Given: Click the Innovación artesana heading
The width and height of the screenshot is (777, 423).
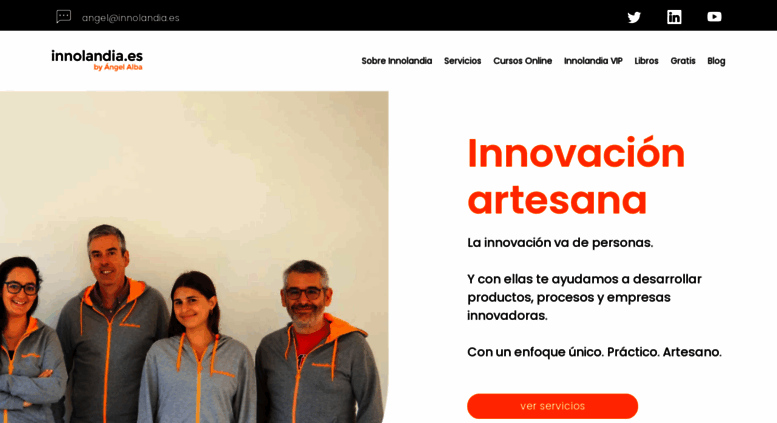Looking at the screenshot, I should [x=576, y=176].
